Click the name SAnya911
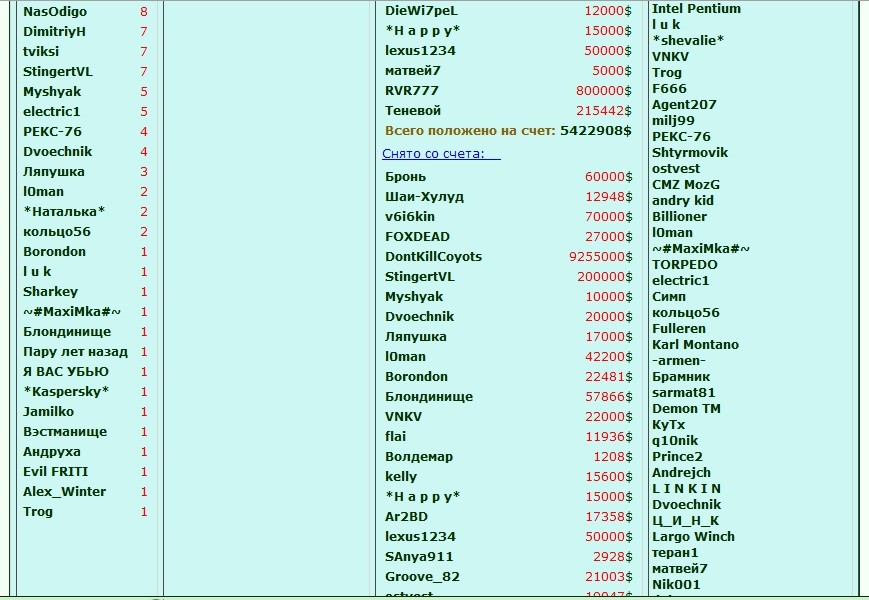The width and height of the screenshot is (869, 600). click(x=419, y=556)
